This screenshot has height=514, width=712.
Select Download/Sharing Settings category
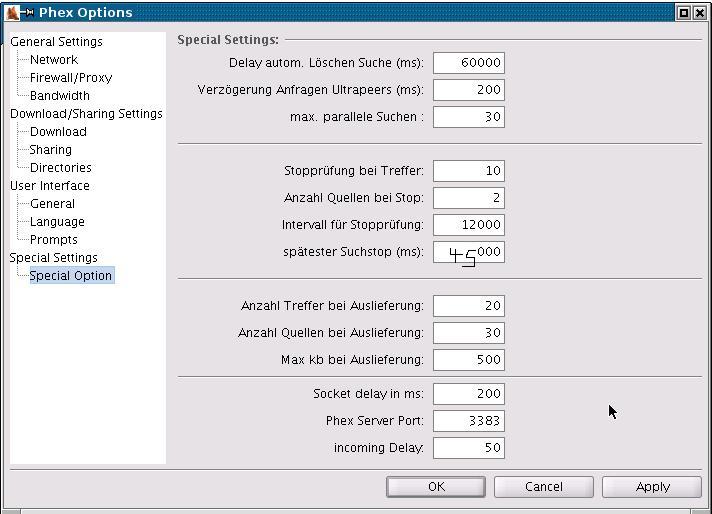click(86, 114)
